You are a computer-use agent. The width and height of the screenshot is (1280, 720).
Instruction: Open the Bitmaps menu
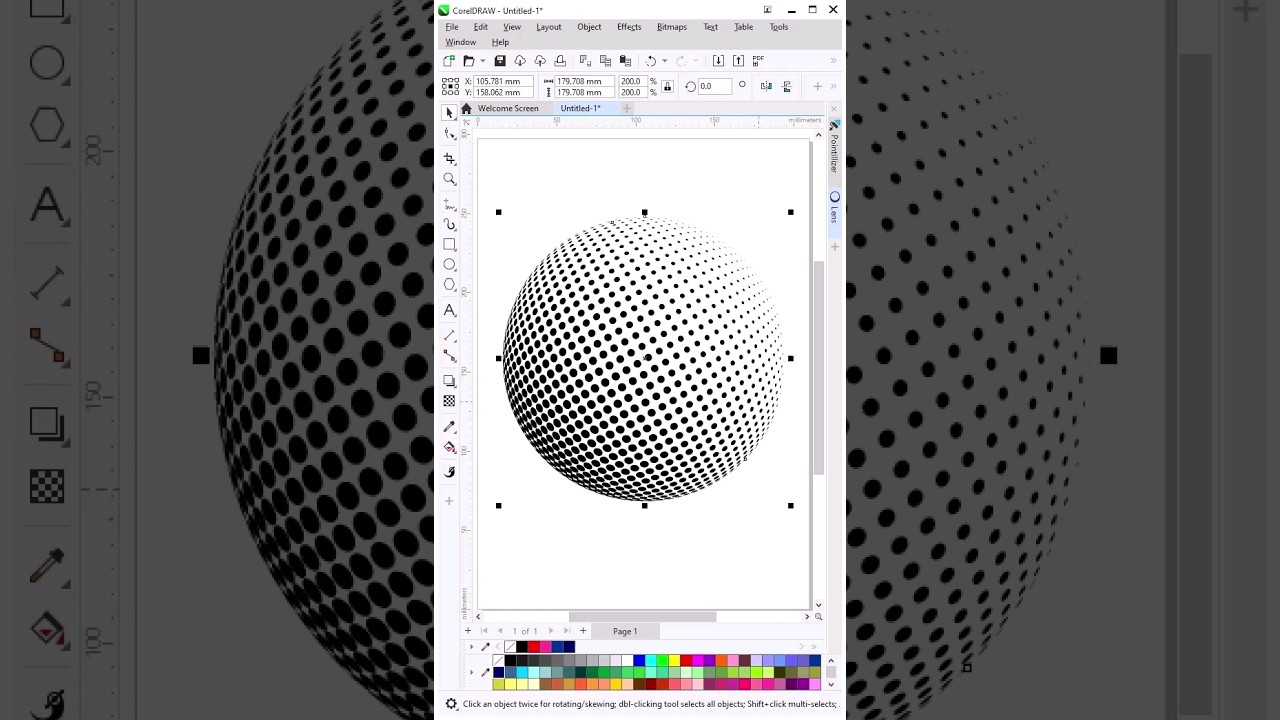672,27
